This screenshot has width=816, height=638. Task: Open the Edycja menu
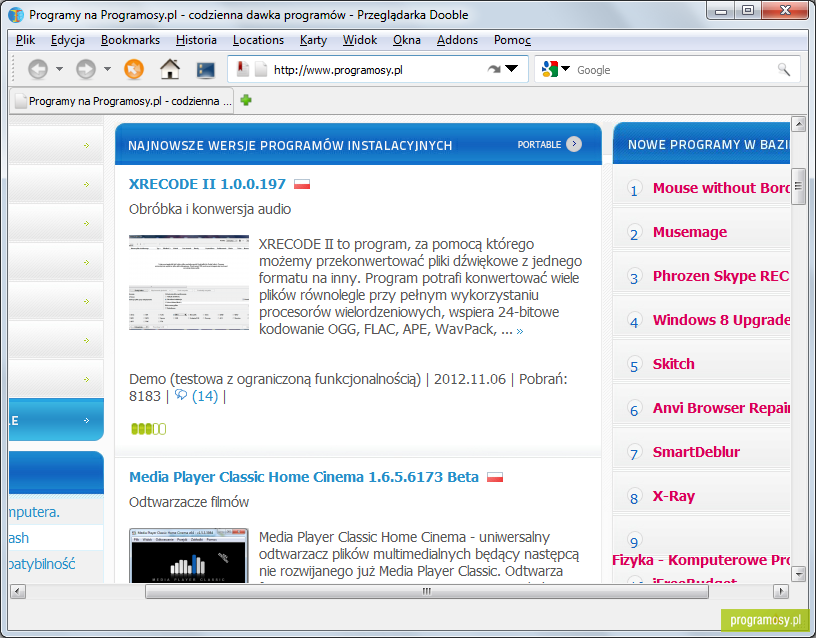coord(68,40)
